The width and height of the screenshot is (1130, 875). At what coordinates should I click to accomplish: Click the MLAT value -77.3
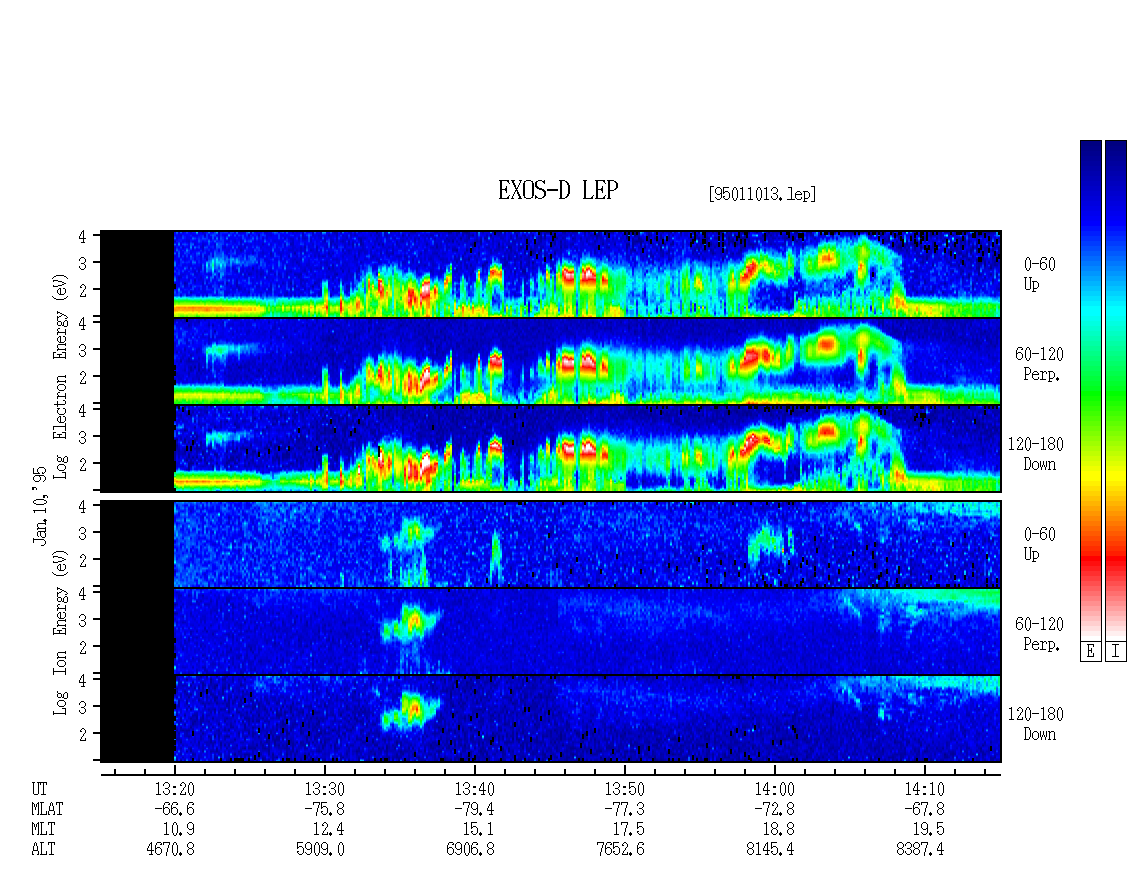click(x=624, y=809)
